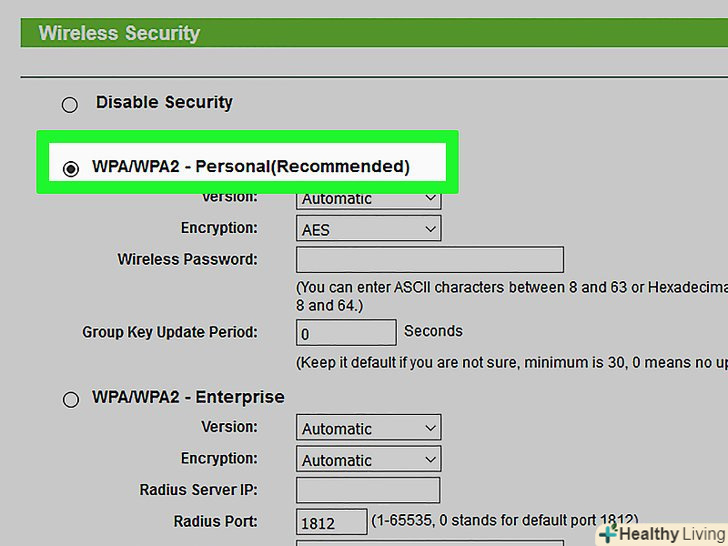728x546 pixels.
Task: Click the Wireless Password field
Action: point(429,260)
